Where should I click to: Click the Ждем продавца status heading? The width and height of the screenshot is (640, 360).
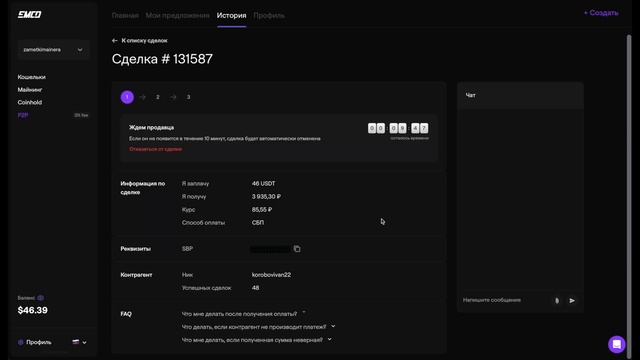point(151,127)
